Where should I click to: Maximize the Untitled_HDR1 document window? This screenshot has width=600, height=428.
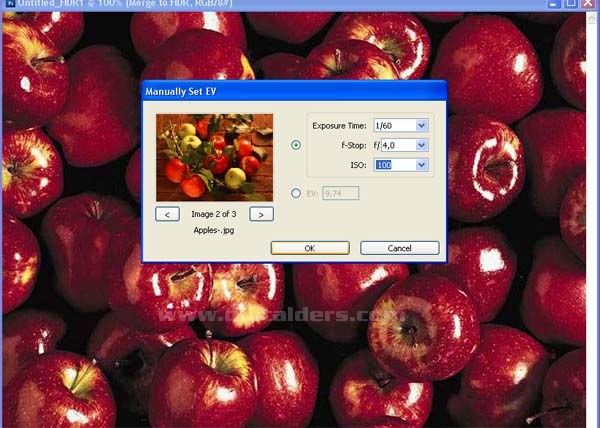[x=571, y=3]
